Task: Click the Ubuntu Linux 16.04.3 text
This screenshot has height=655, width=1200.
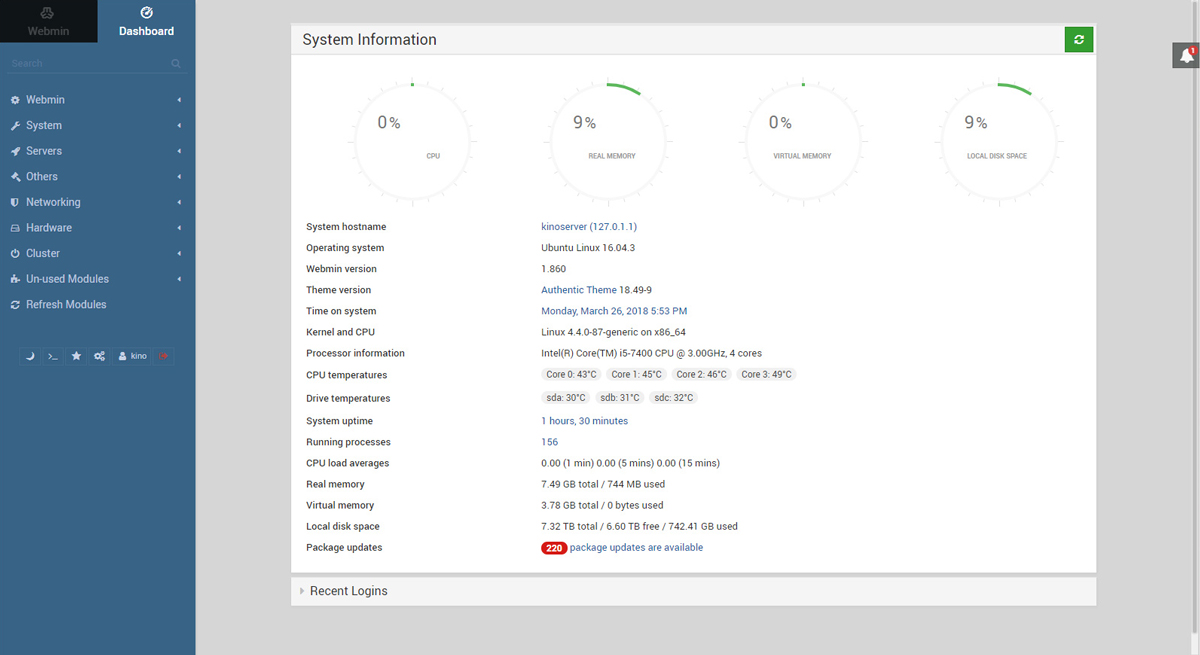Action: [x=588, y=248]
